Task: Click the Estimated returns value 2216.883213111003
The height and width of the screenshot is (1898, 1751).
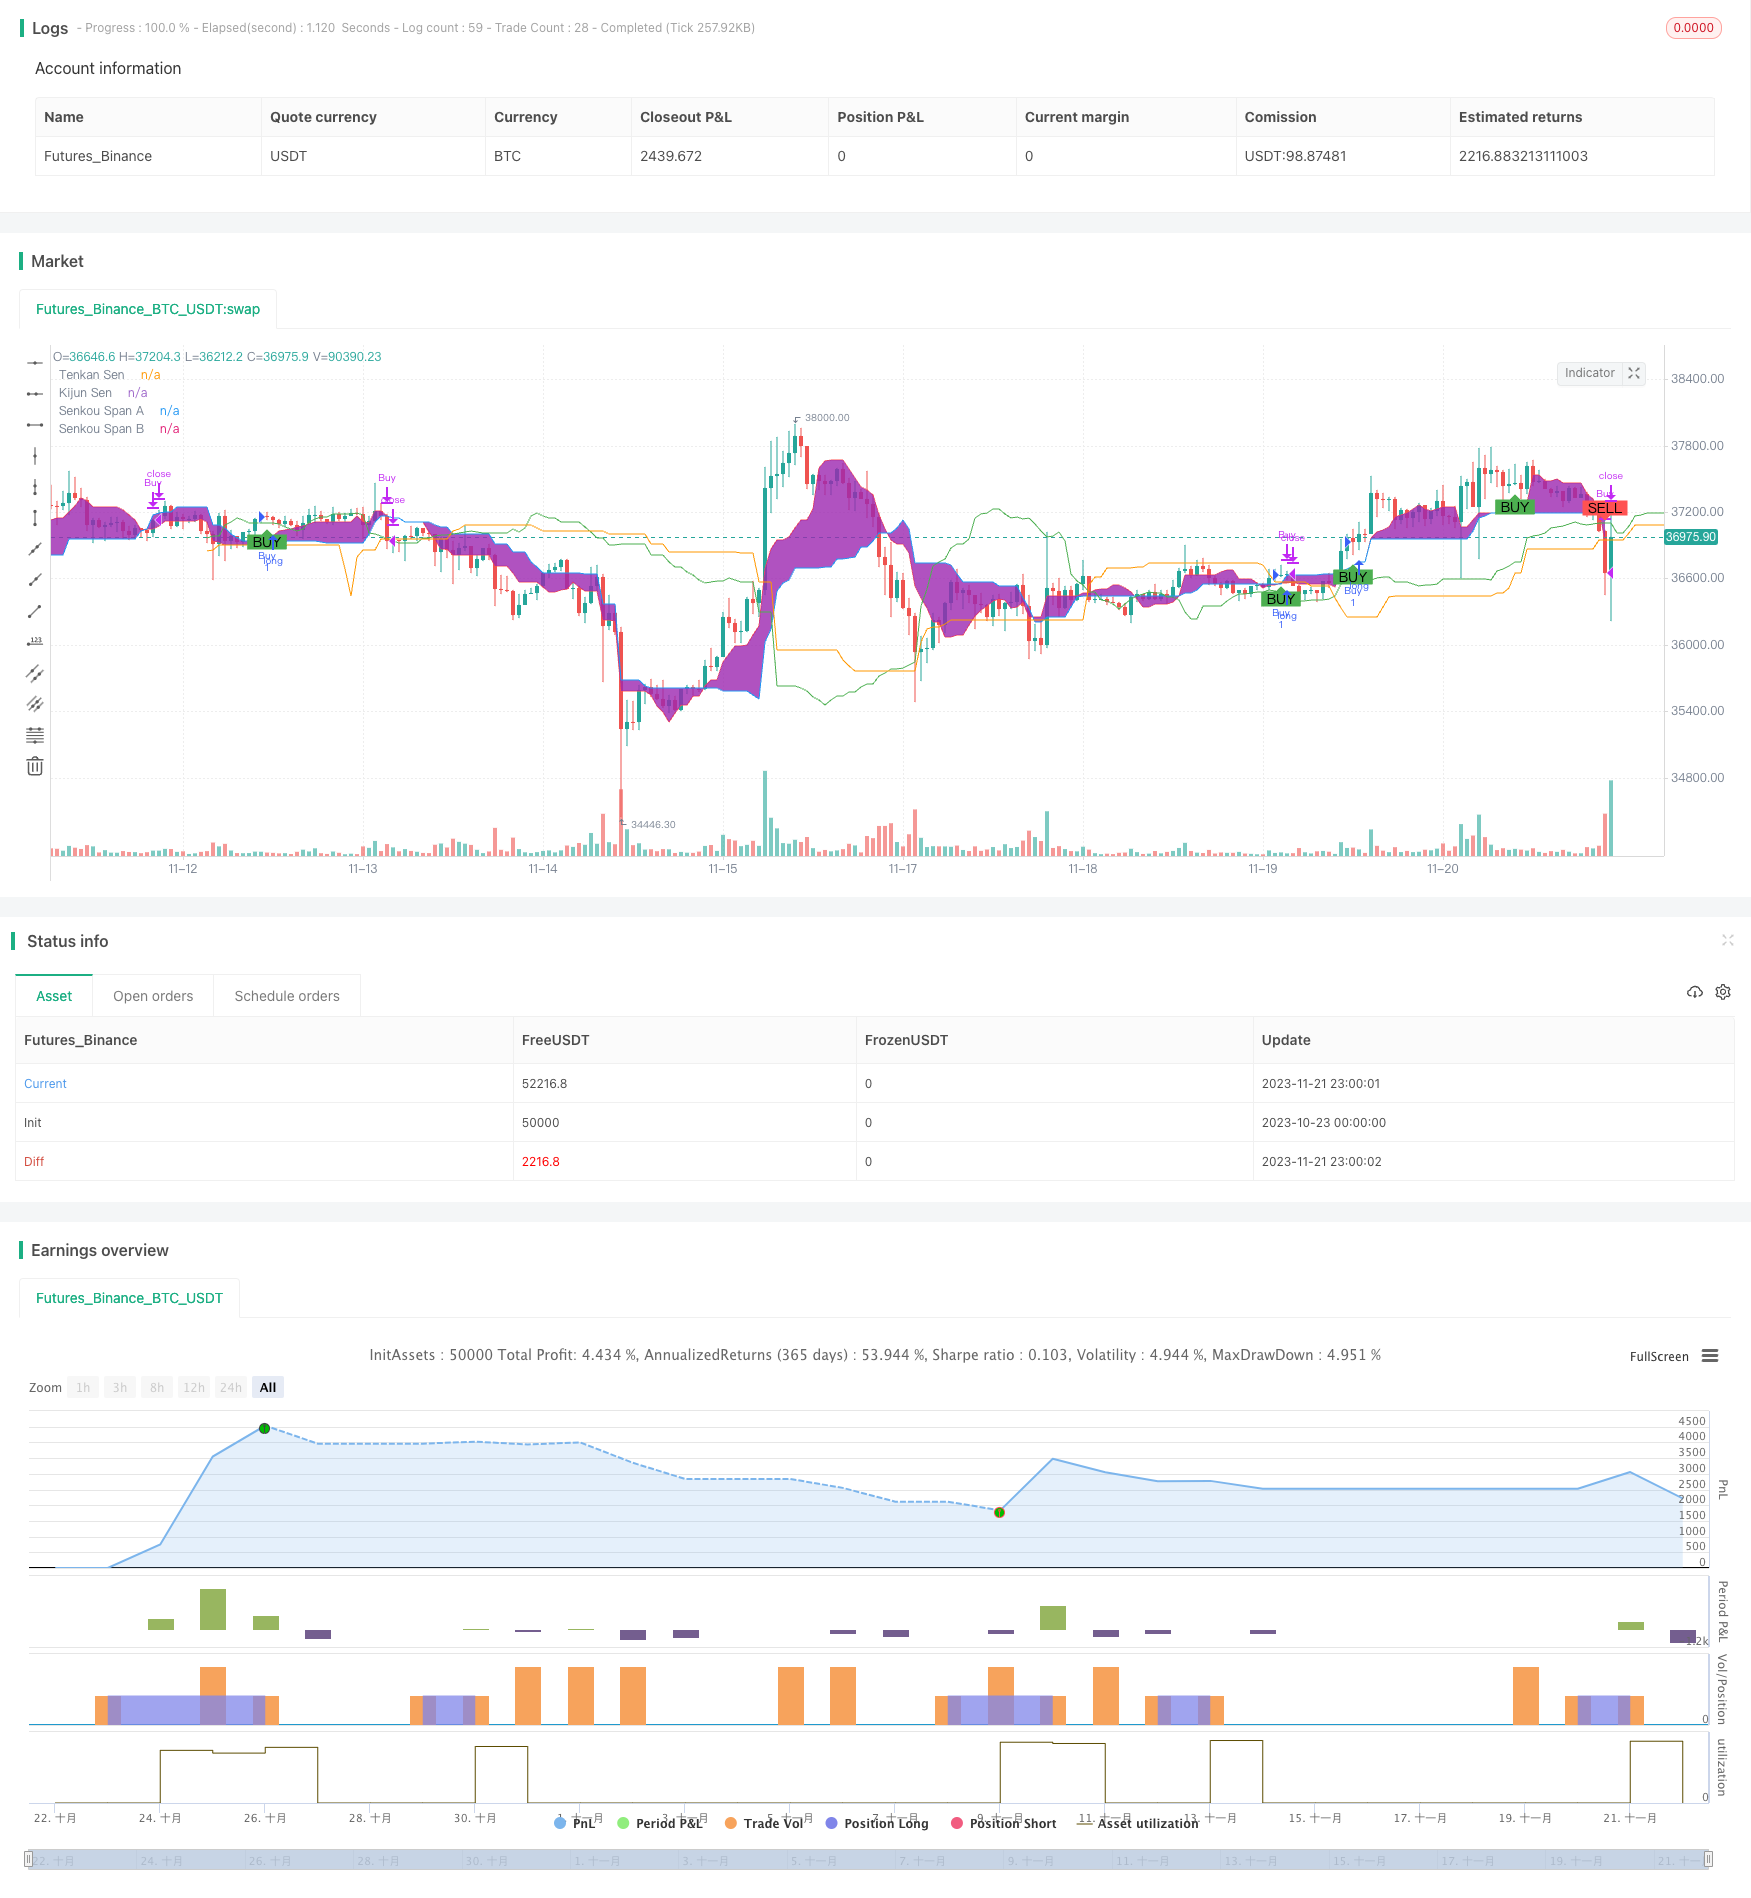Action: click(1523, 156)
